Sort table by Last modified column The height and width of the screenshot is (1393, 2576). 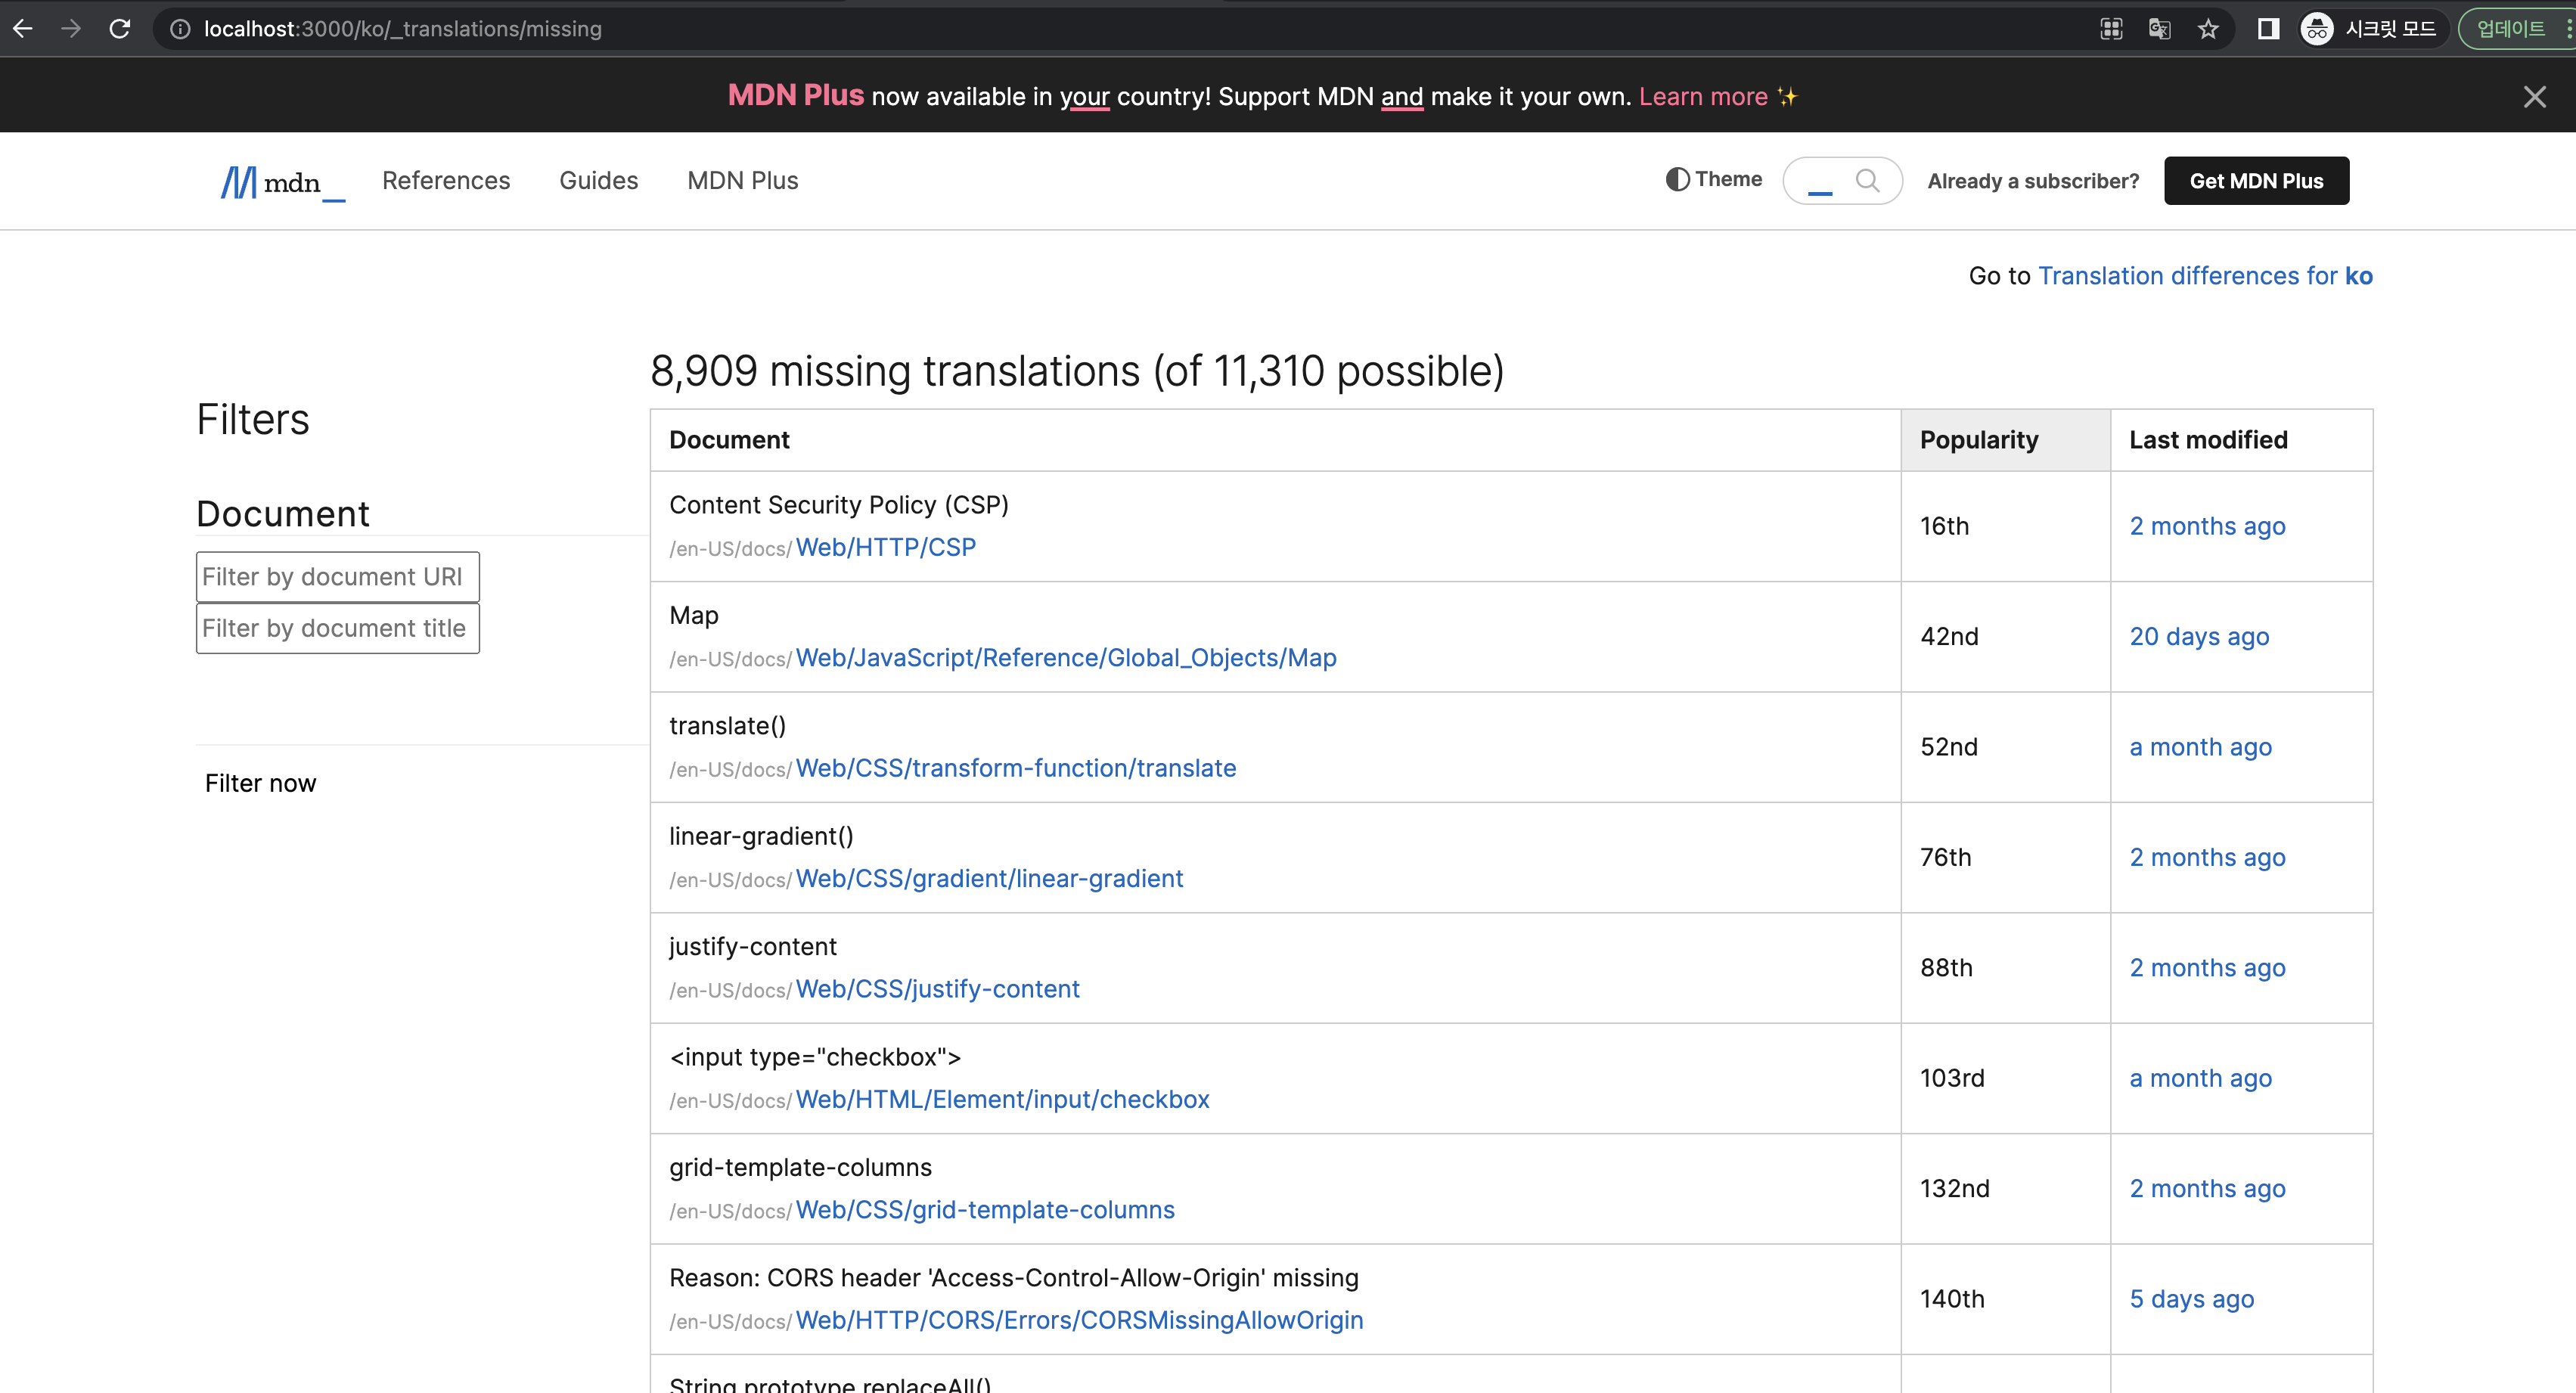click(2208, 440)
